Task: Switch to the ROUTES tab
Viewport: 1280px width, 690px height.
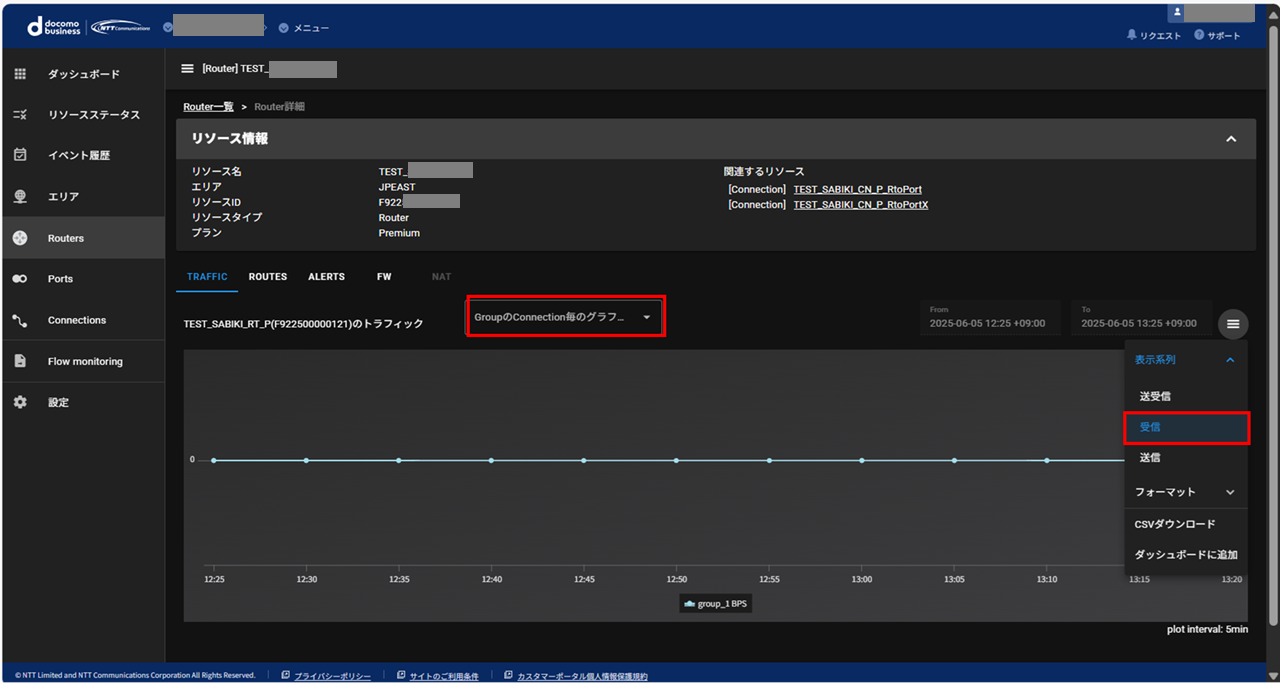Action: 268,277
